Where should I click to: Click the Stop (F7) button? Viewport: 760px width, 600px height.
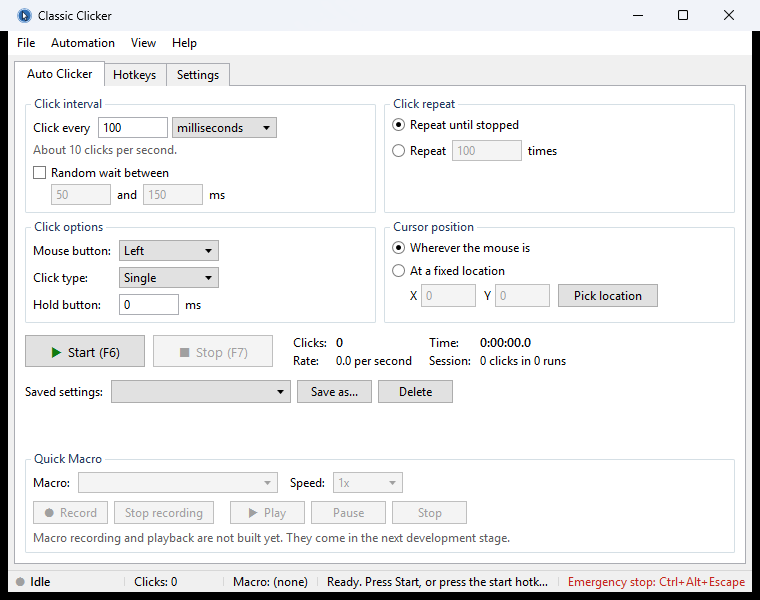213,351
